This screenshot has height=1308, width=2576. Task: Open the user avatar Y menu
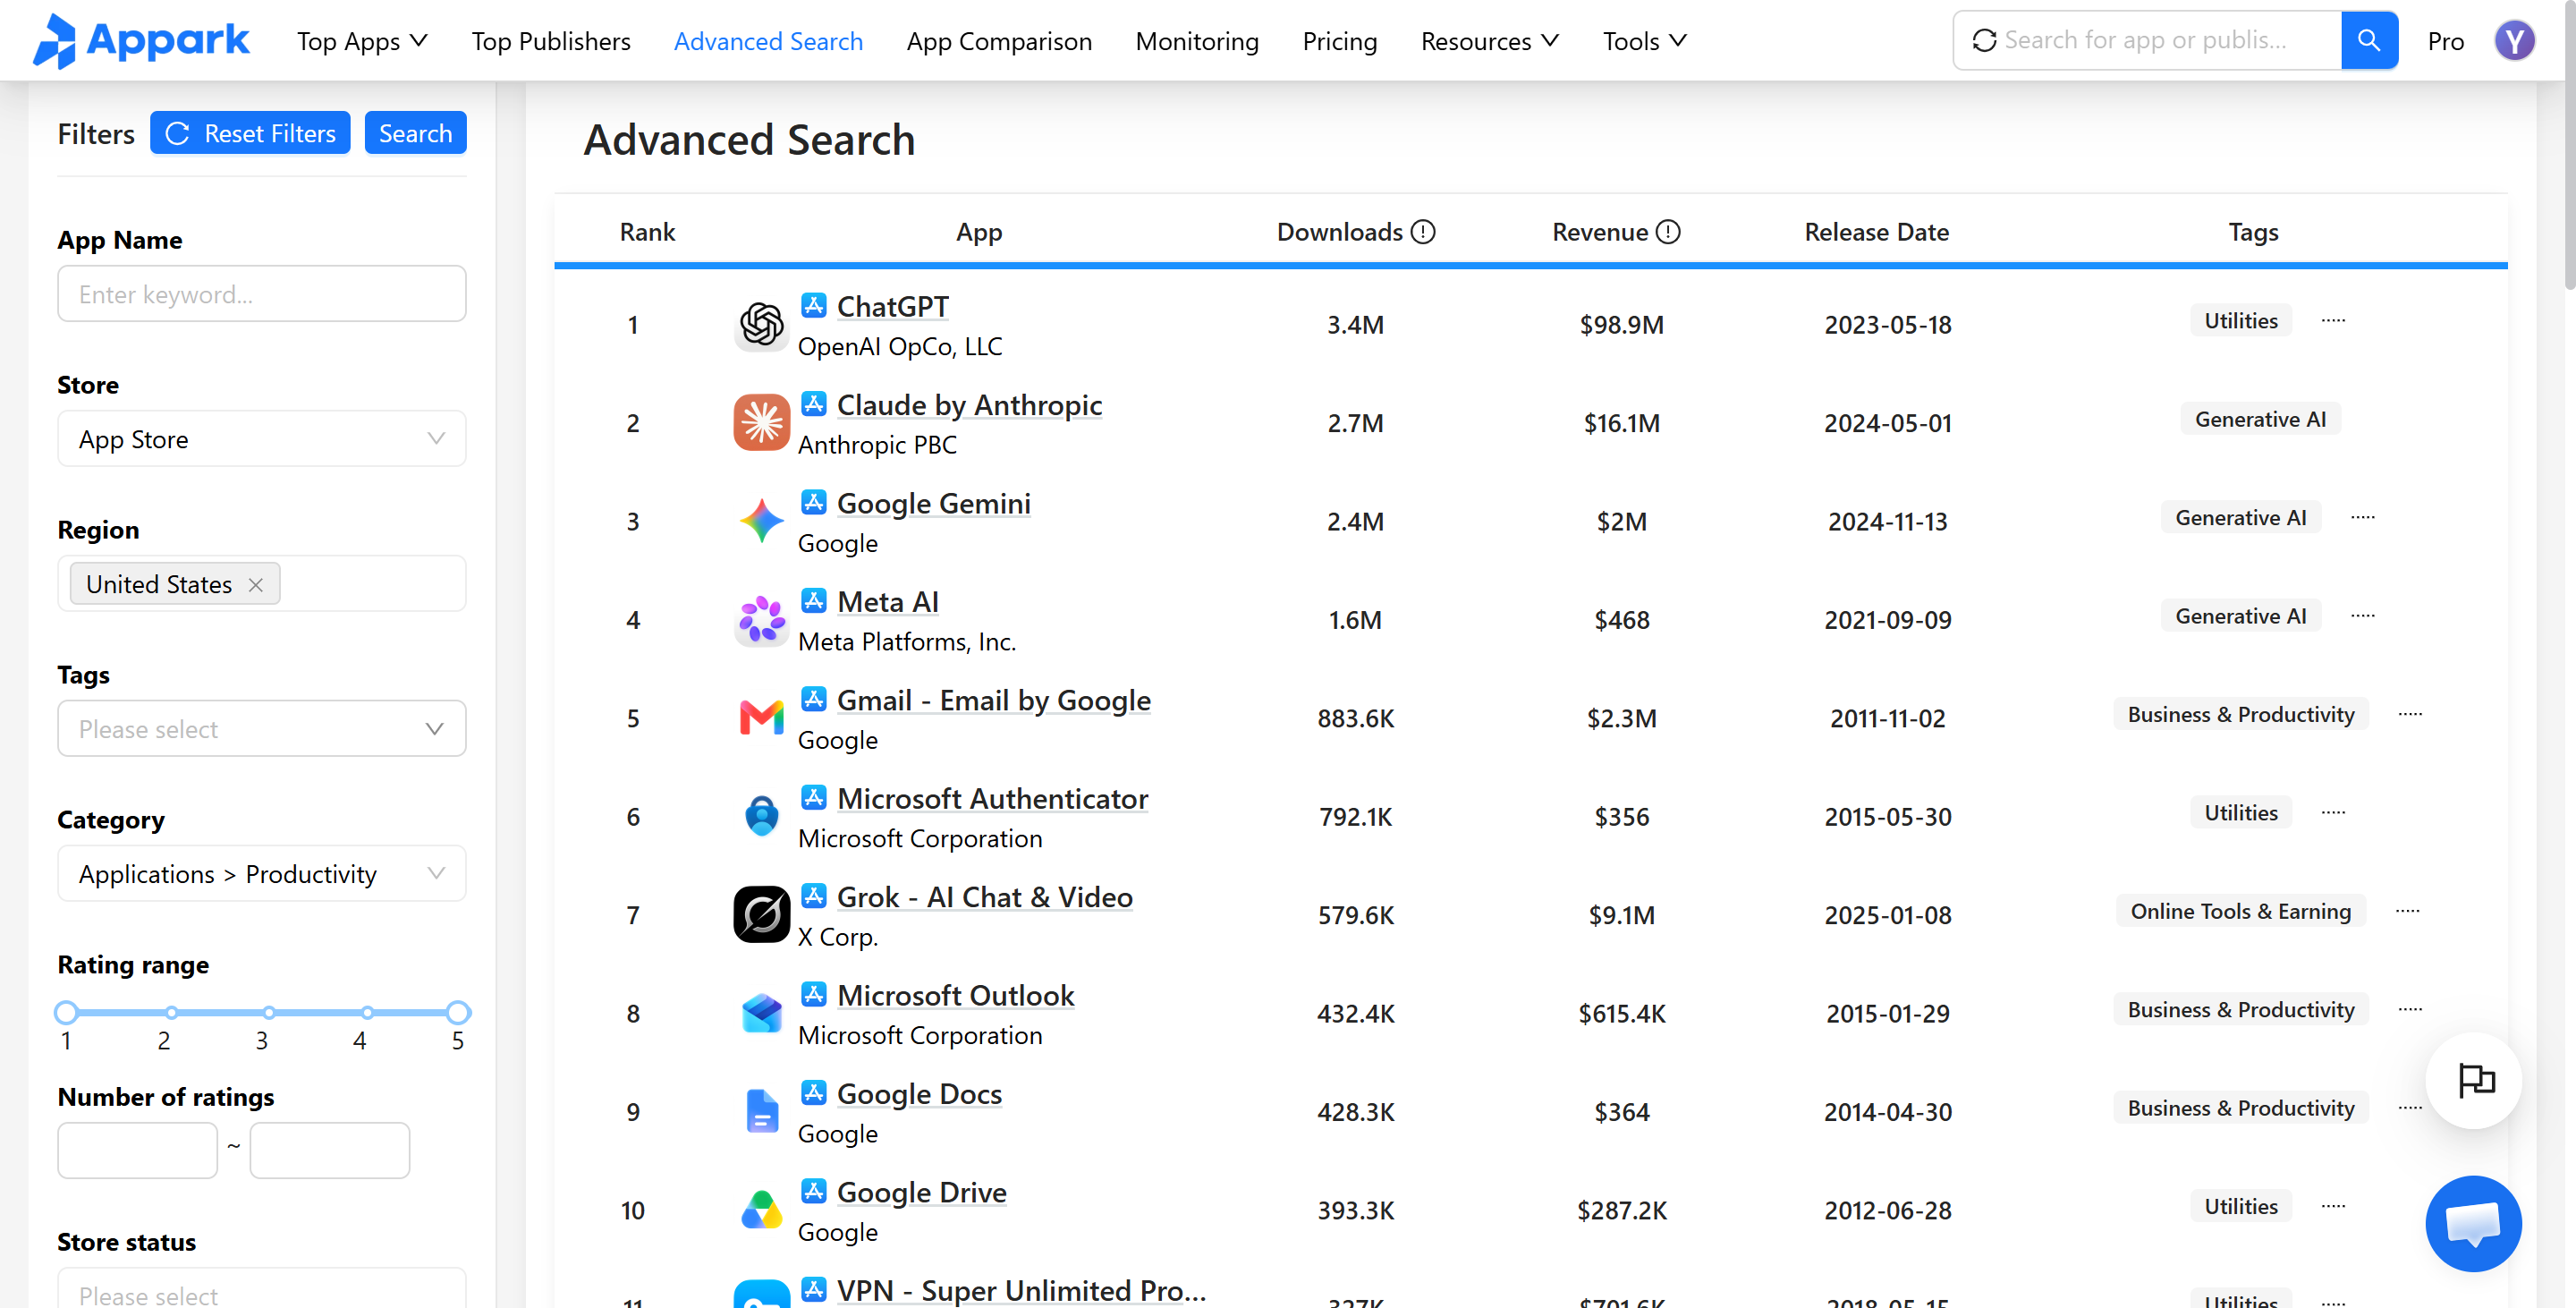tap(2514, 41)
